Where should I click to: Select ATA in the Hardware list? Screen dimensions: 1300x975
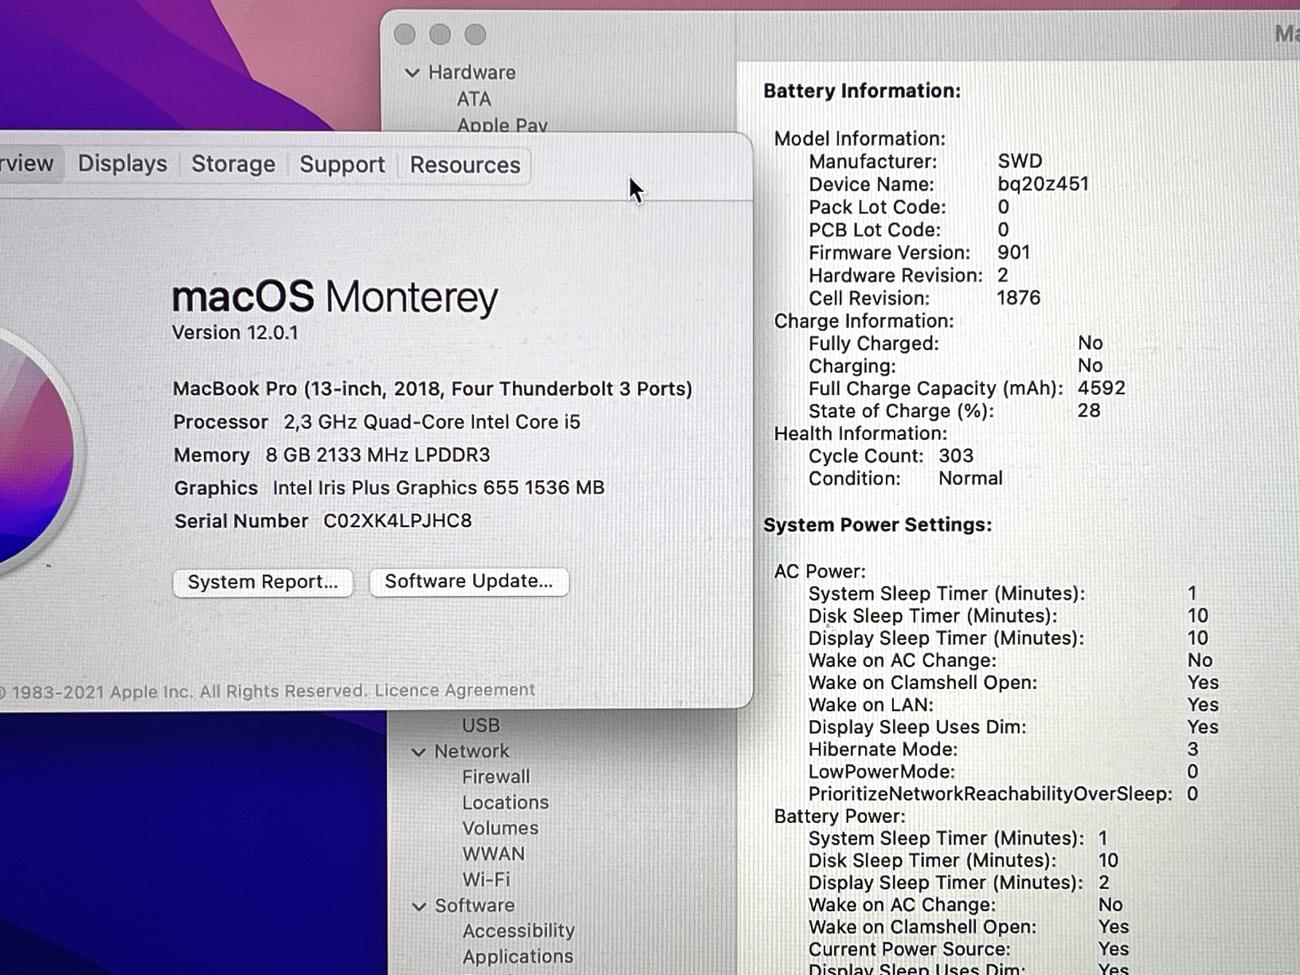(474, 99)
